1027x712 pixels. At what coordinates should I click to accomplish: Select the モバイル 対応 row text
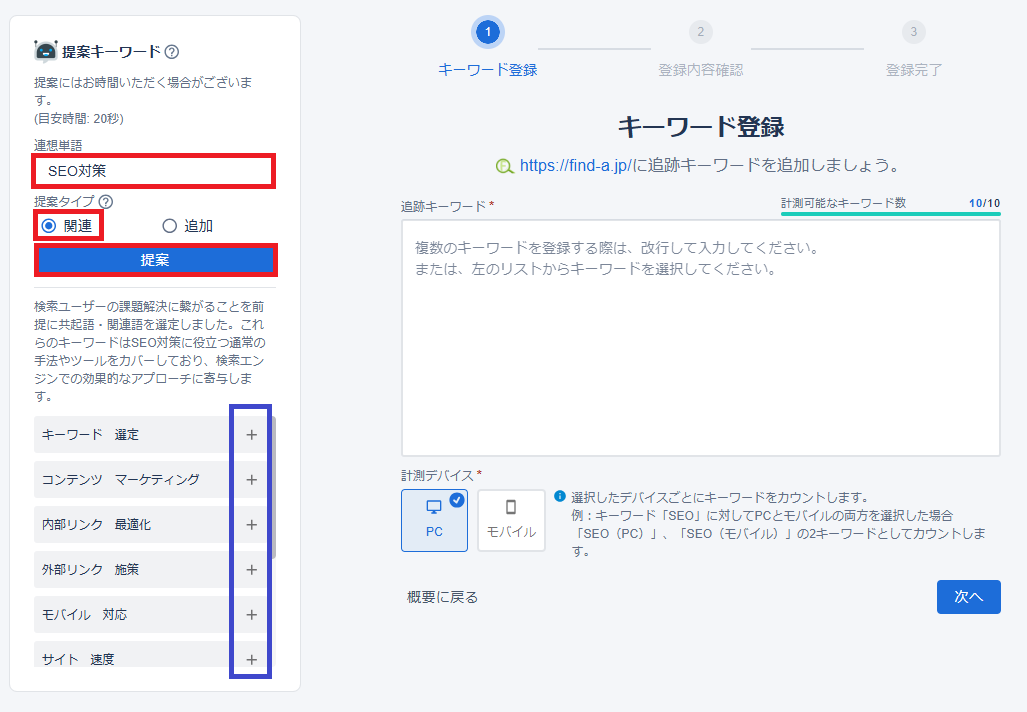click(84, 615)
